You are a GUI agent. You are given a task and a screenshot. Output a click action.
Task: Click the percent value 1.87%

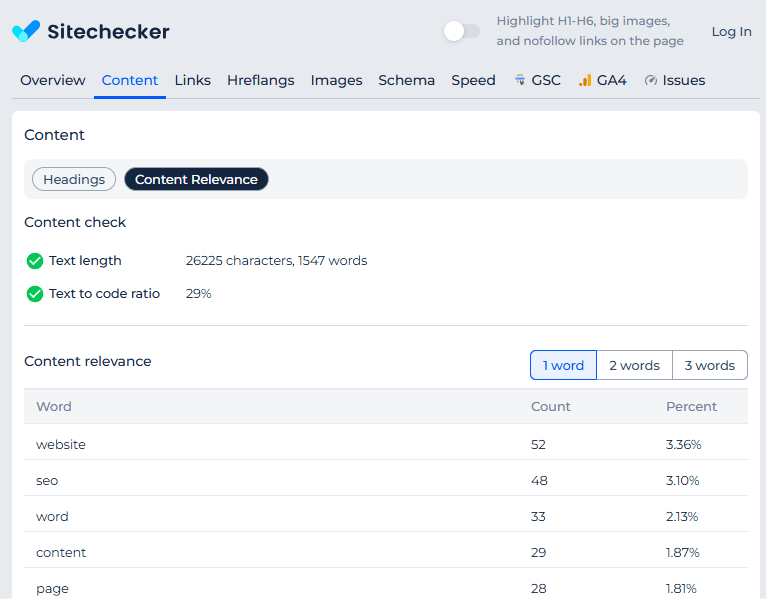682,553
